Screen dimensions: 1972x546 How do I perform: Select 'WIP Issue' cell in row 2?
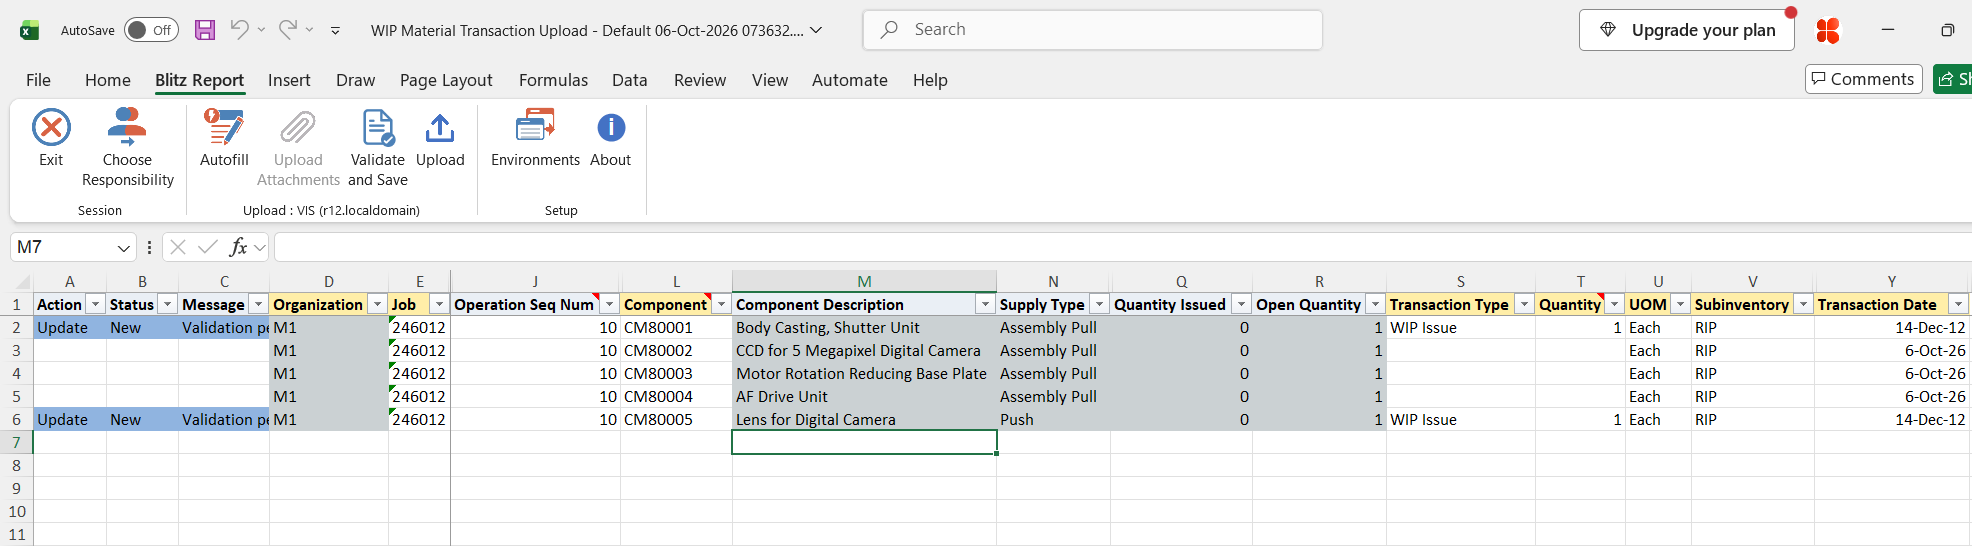click(x=1460, y=327)
